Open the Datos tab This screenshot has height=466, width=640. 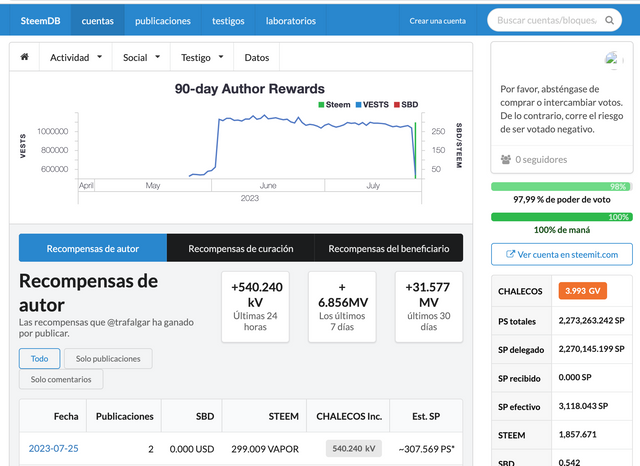pos(257,58)
